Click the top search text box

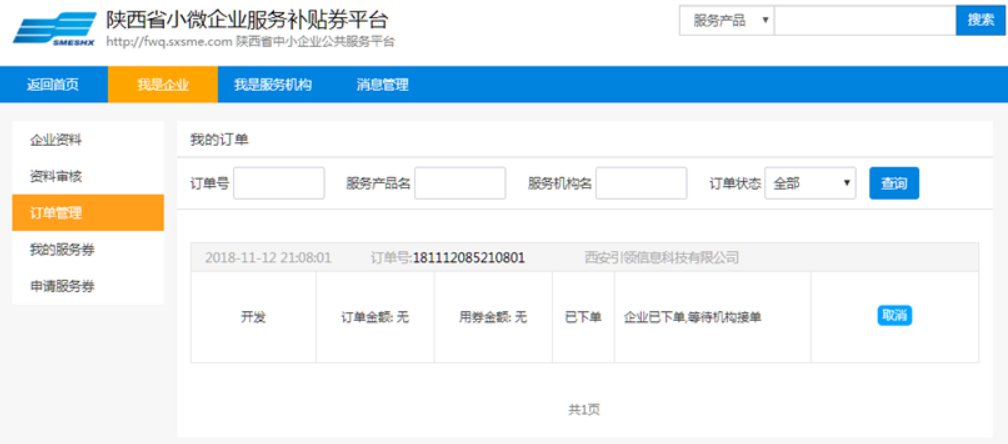(864, 20)
